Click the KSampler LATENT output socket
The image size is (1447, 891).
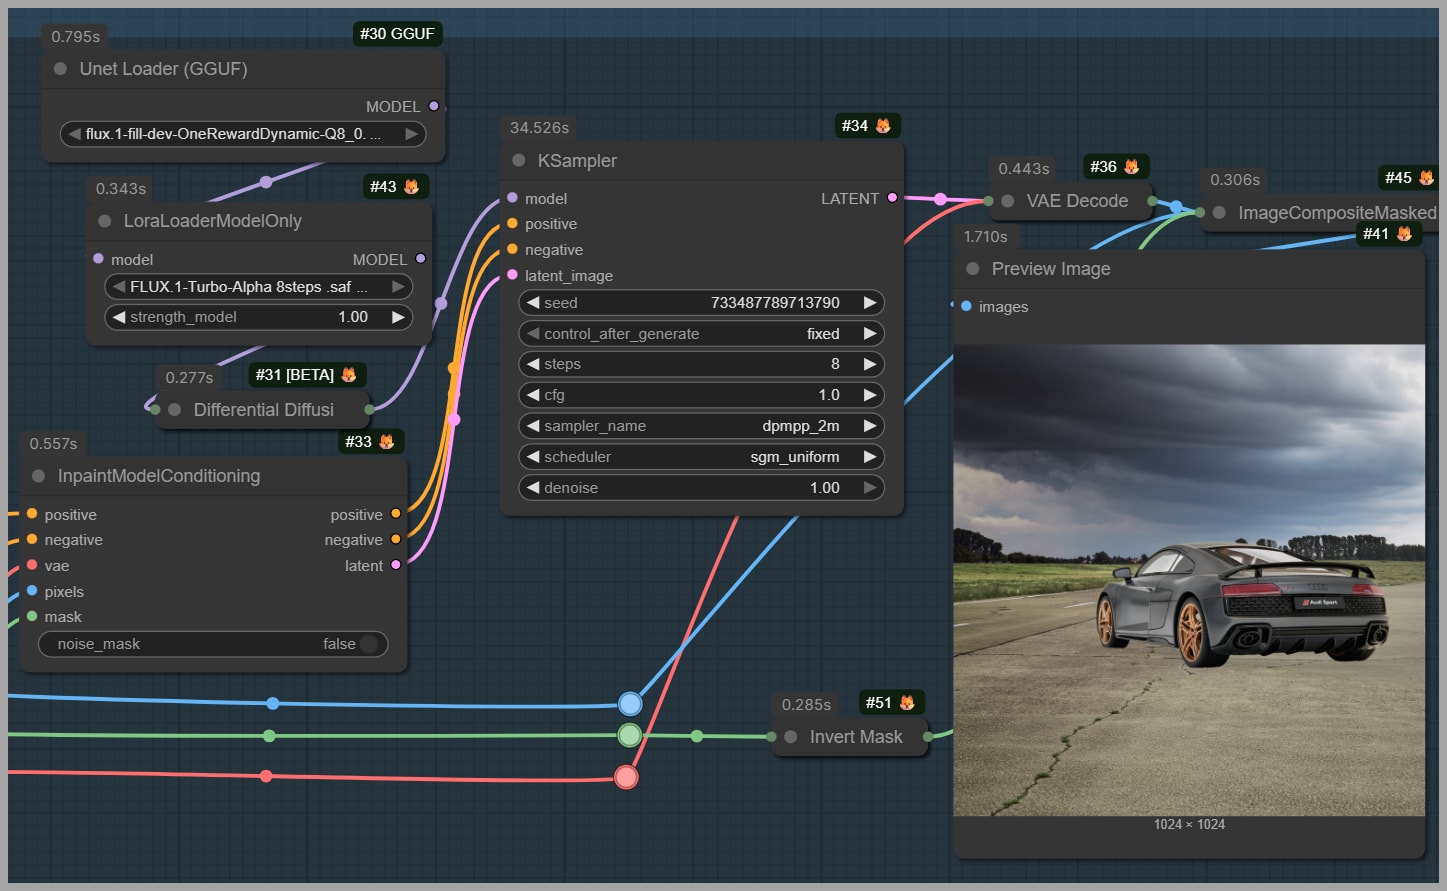(892, 198)
